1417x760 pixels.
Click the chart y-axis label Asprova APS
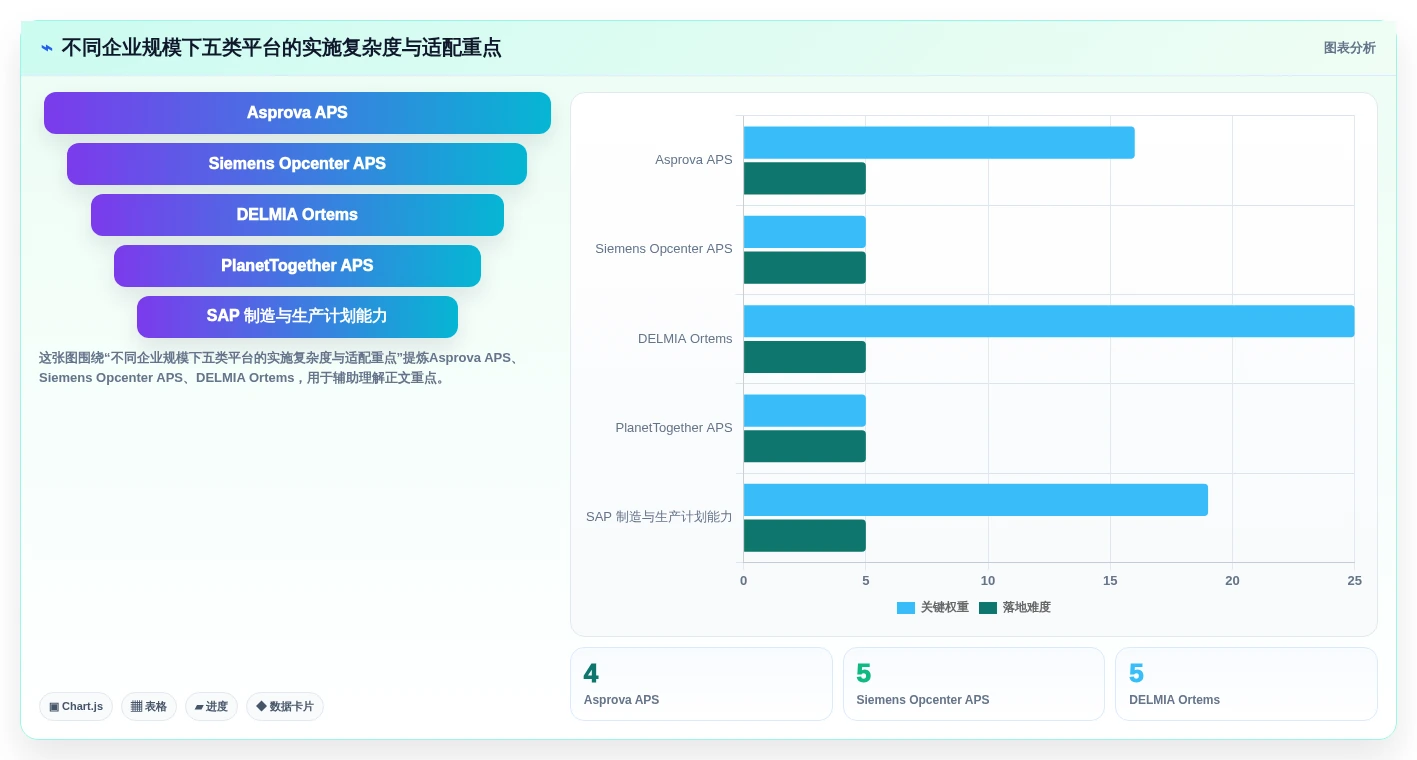[694, 160]
